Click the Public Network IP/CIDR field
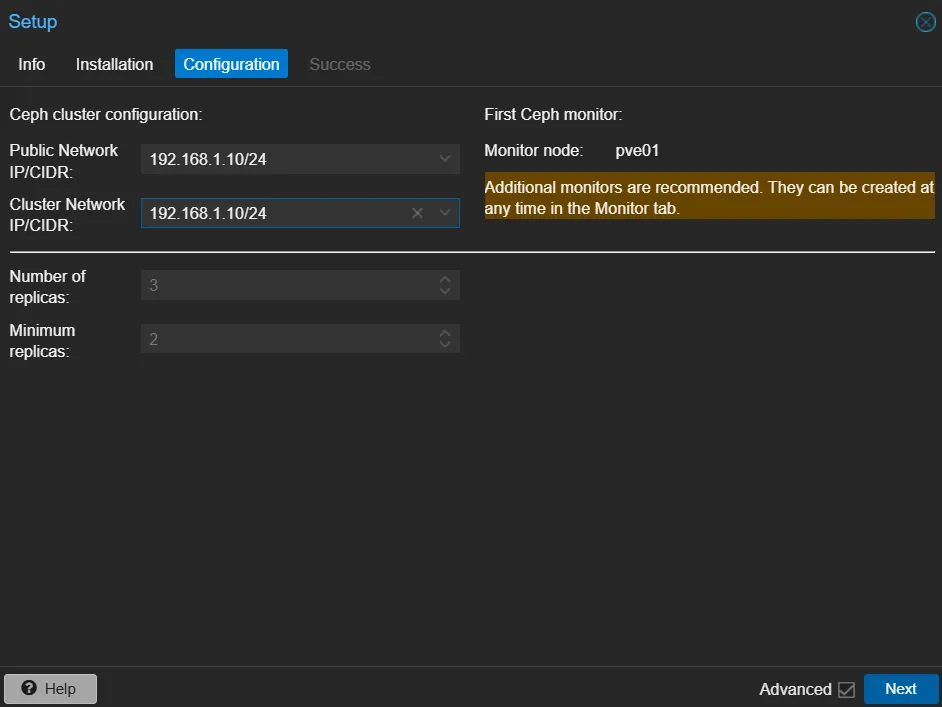The height and width of the screenshot is (707, 942). [x=300, y=159]
